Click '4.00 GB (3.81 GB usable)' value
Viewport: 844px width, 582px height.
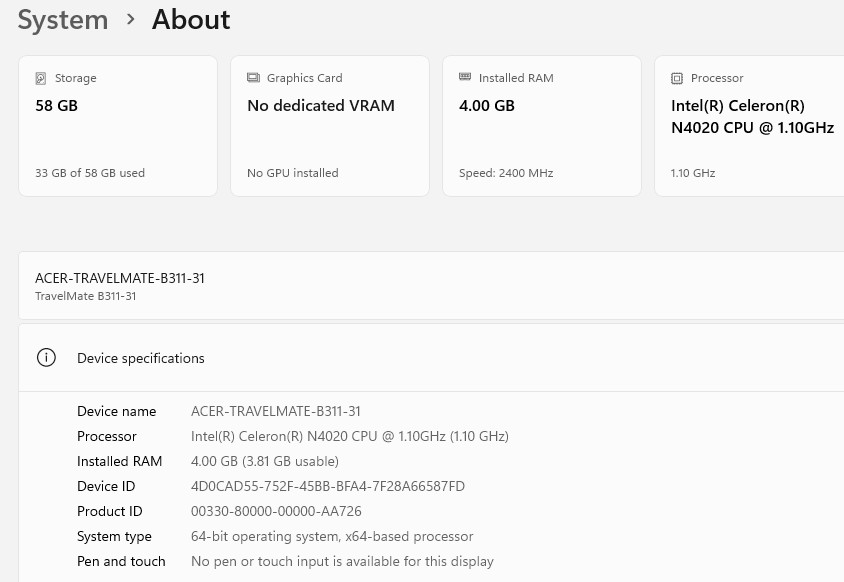tap(265, 461)
